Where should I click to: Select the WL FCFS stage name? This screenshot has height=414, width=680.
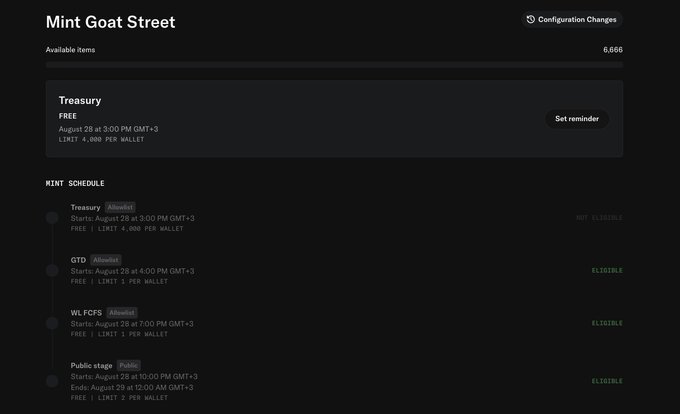point(86,313)
